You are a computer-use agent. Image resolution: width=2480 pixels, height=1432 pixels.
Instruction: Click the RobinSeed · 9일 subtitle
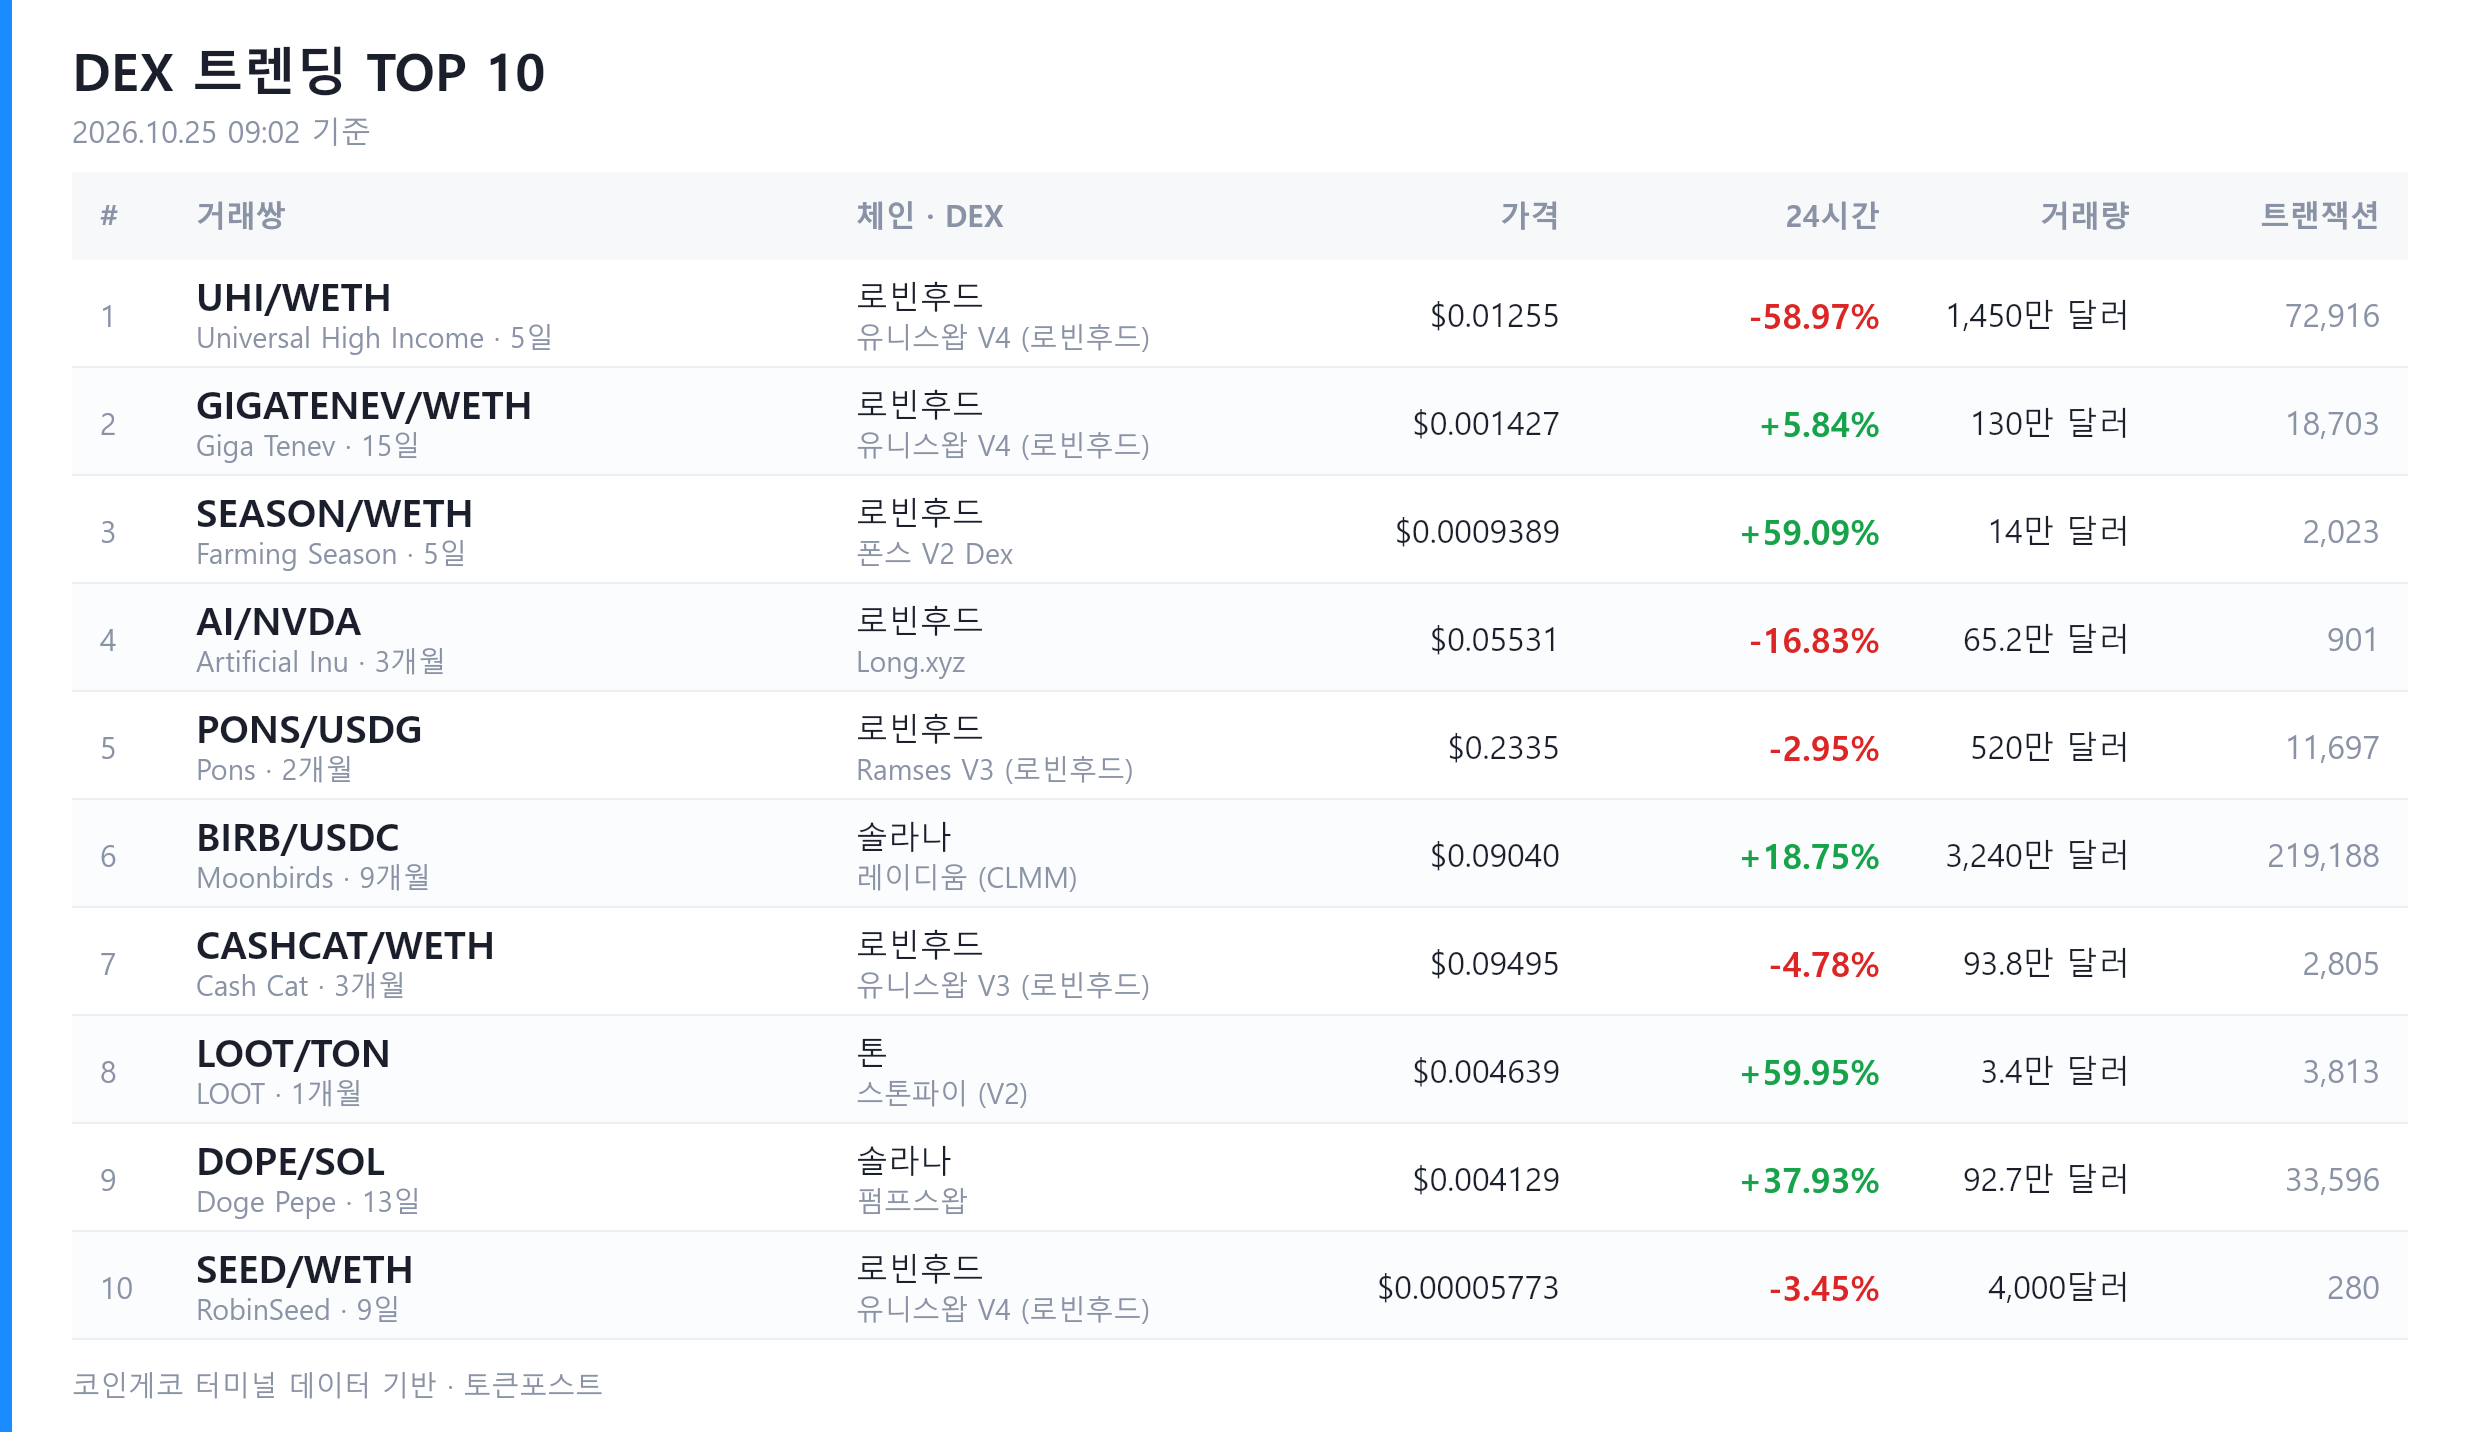coord(298,1310)
